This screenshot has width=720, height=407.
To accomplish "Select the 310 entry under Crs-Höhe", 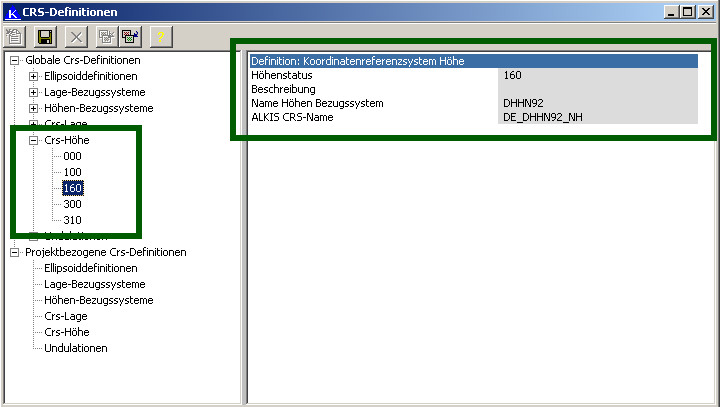I will point(72,220).
